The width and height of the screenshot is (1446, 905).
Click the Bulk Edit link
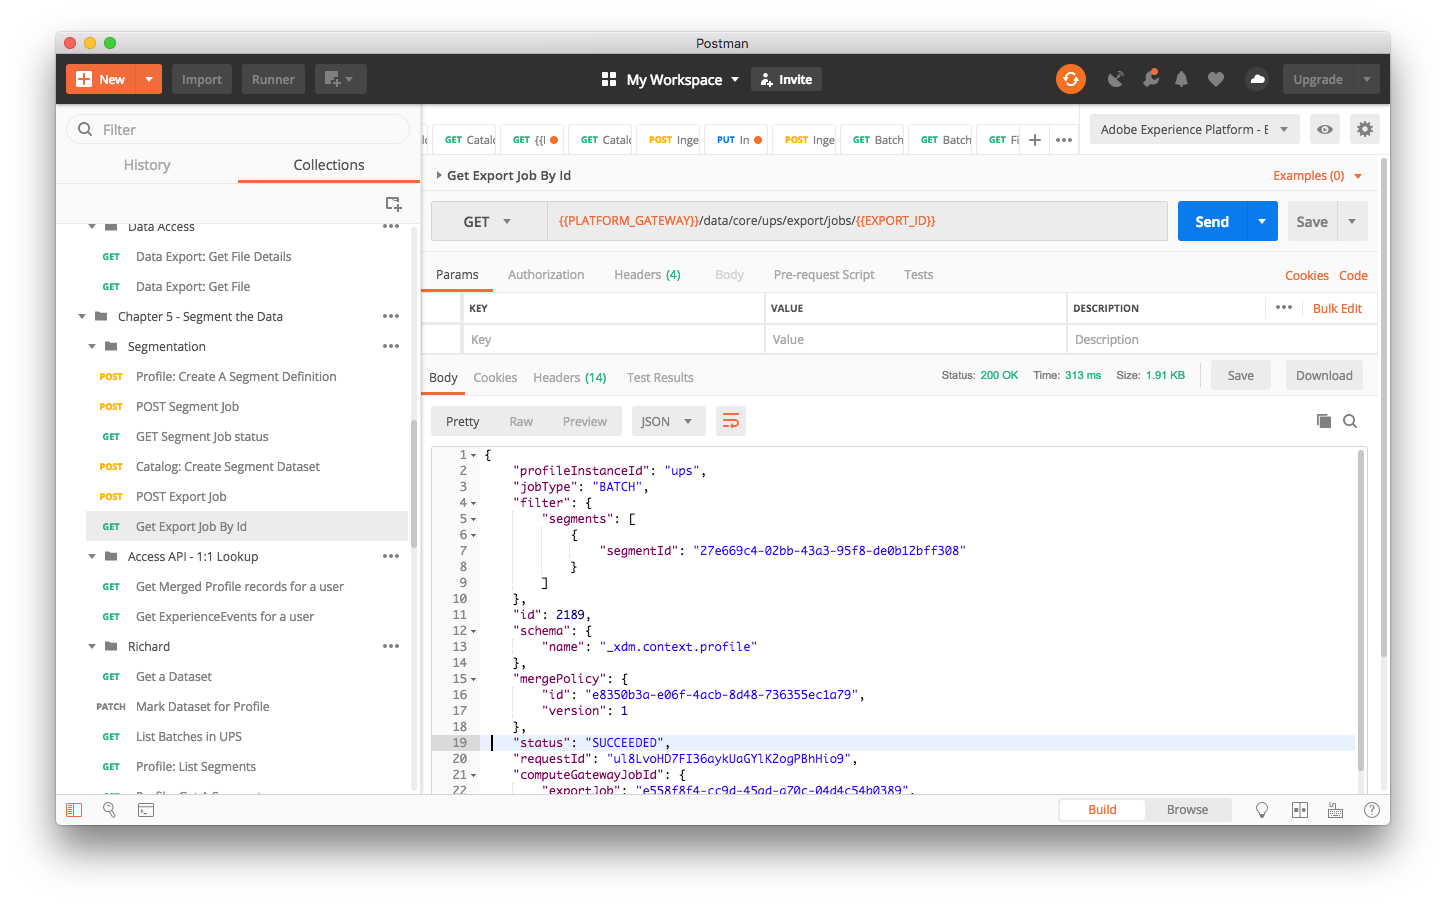pyautogui.click(x=1337, y=308)
